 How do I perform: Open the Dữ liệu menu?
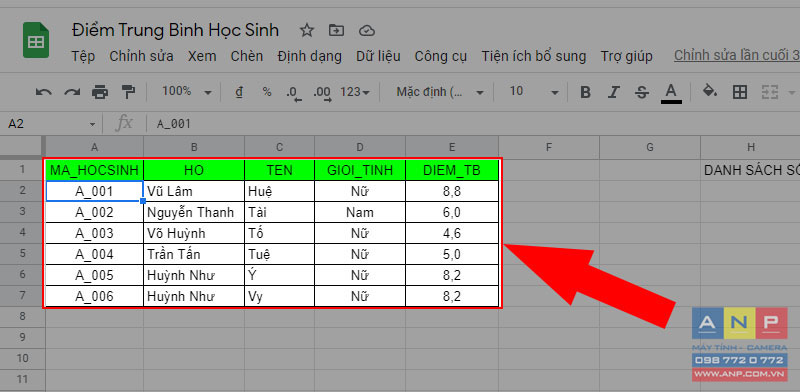pyautogui.click(x=379, y=56)
